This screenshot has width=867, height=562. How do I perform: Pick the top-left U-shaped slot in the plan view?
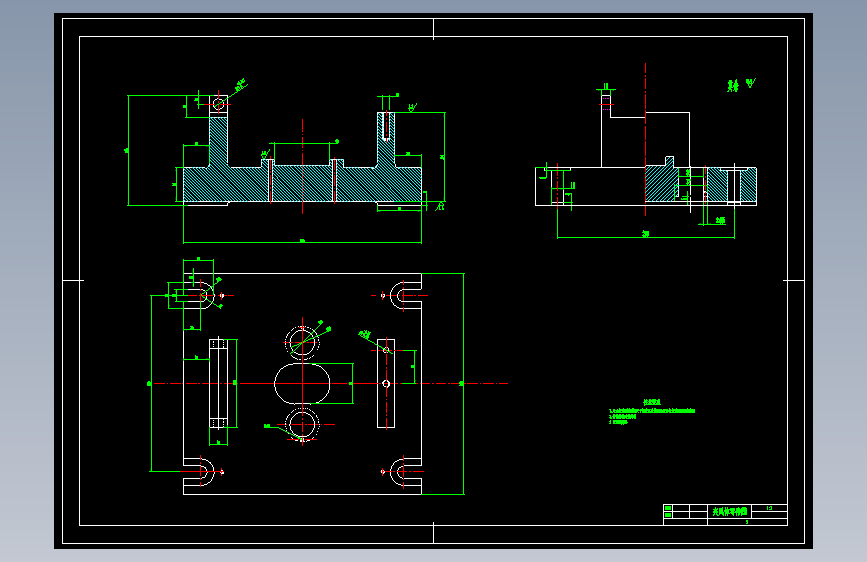tap(199, 295)
